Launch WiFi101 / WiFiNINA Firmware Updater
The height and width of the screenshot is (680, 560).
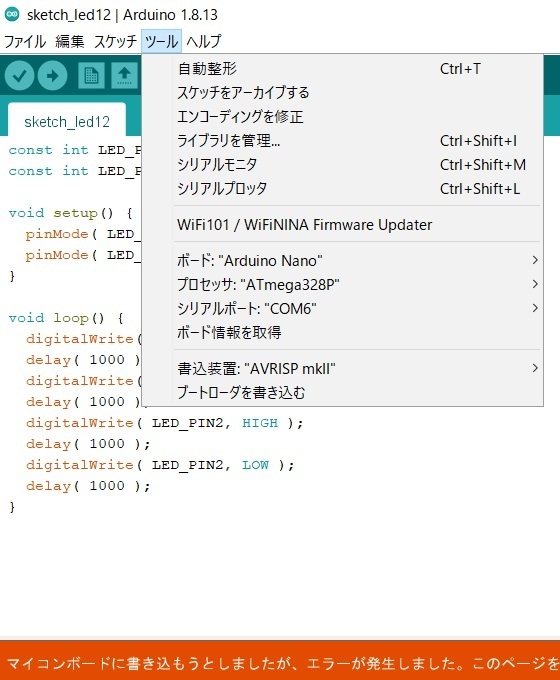coord(343,225)
